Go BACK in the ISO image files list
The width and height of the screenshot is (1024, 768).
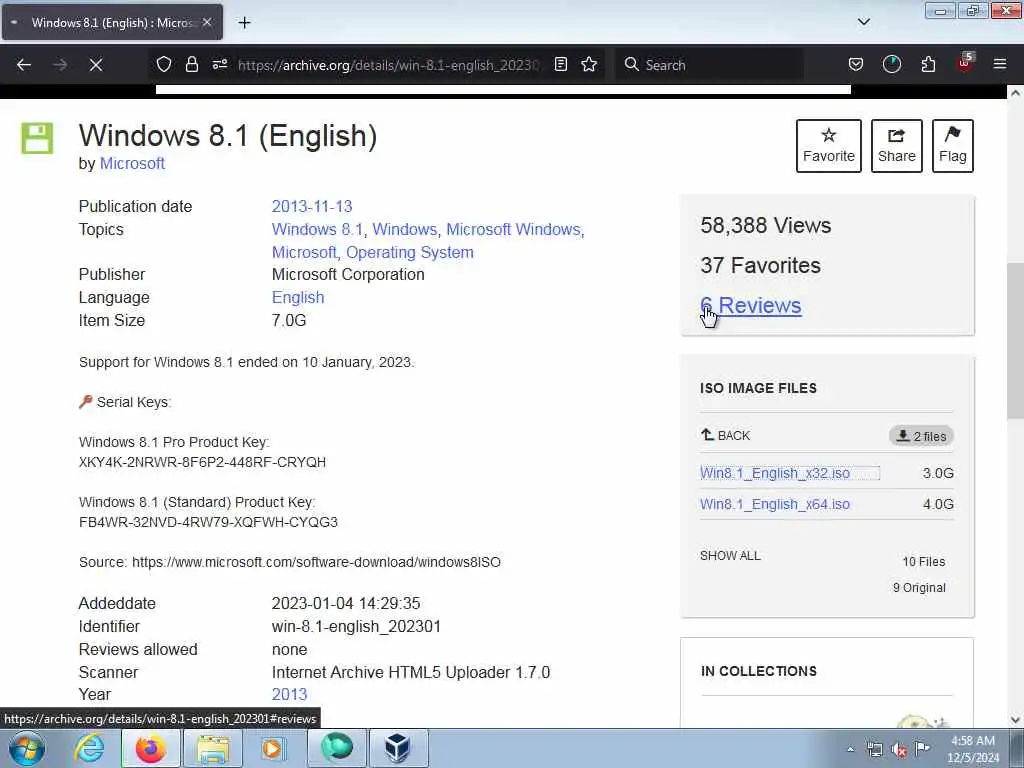point(725,436)
